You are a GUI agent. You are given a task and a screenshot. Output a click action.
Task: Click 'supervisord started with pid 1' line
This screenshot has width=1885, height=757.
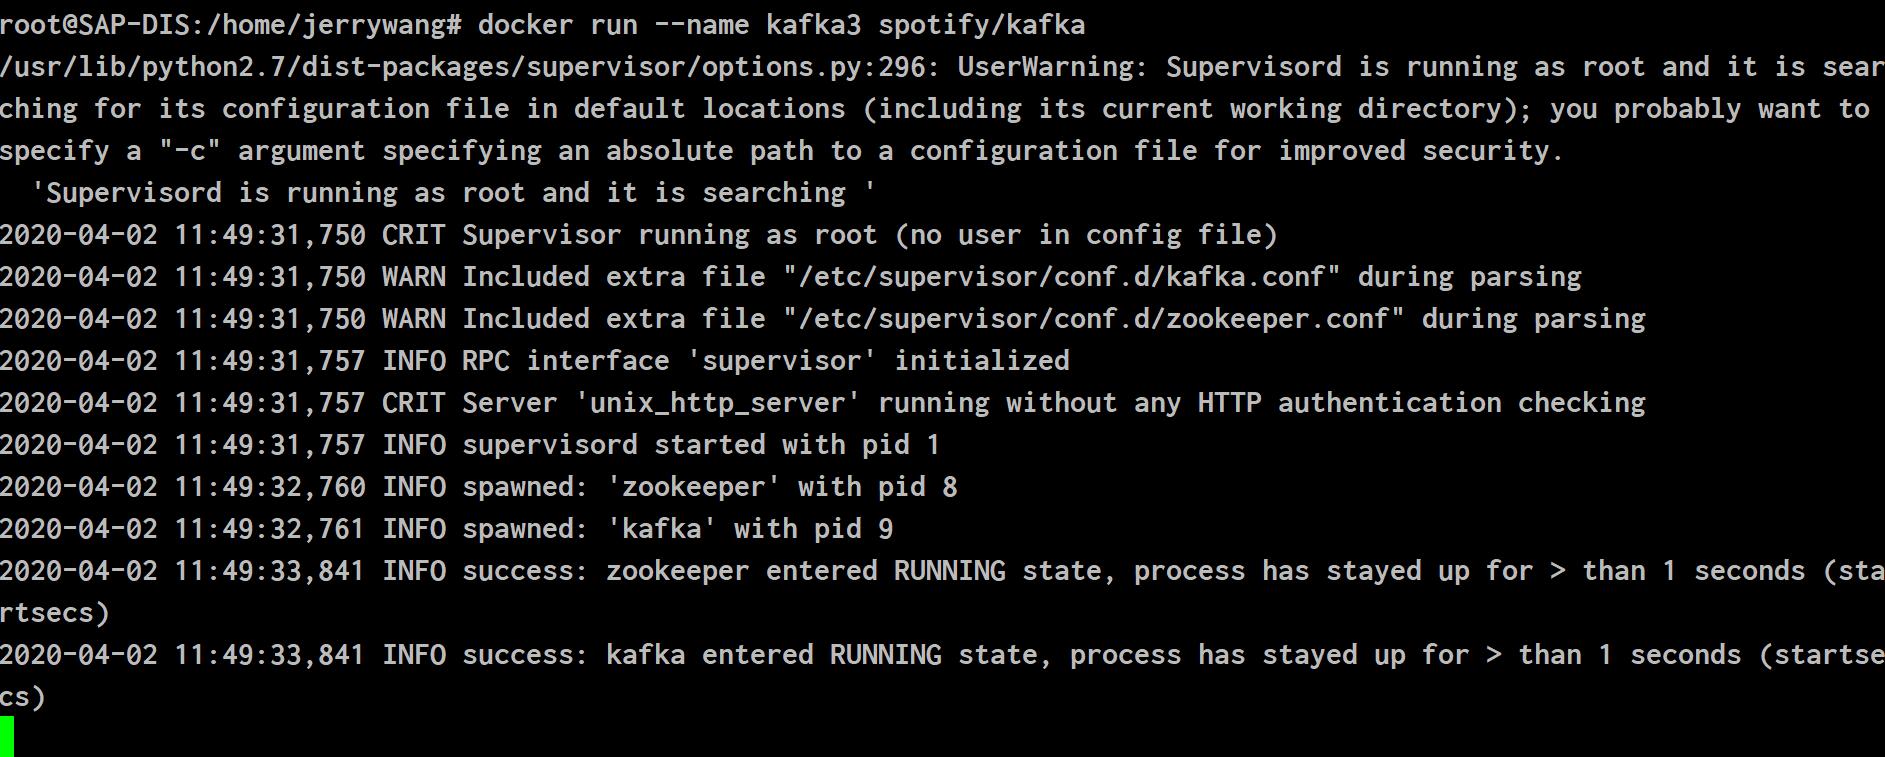coord(470,445)
